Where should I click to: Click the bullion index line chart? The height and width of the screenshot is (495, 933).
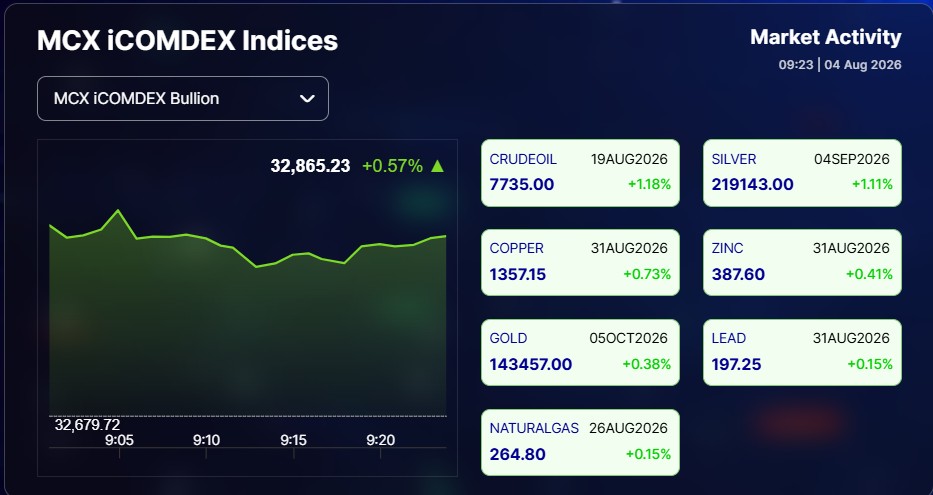pos(248,312)
